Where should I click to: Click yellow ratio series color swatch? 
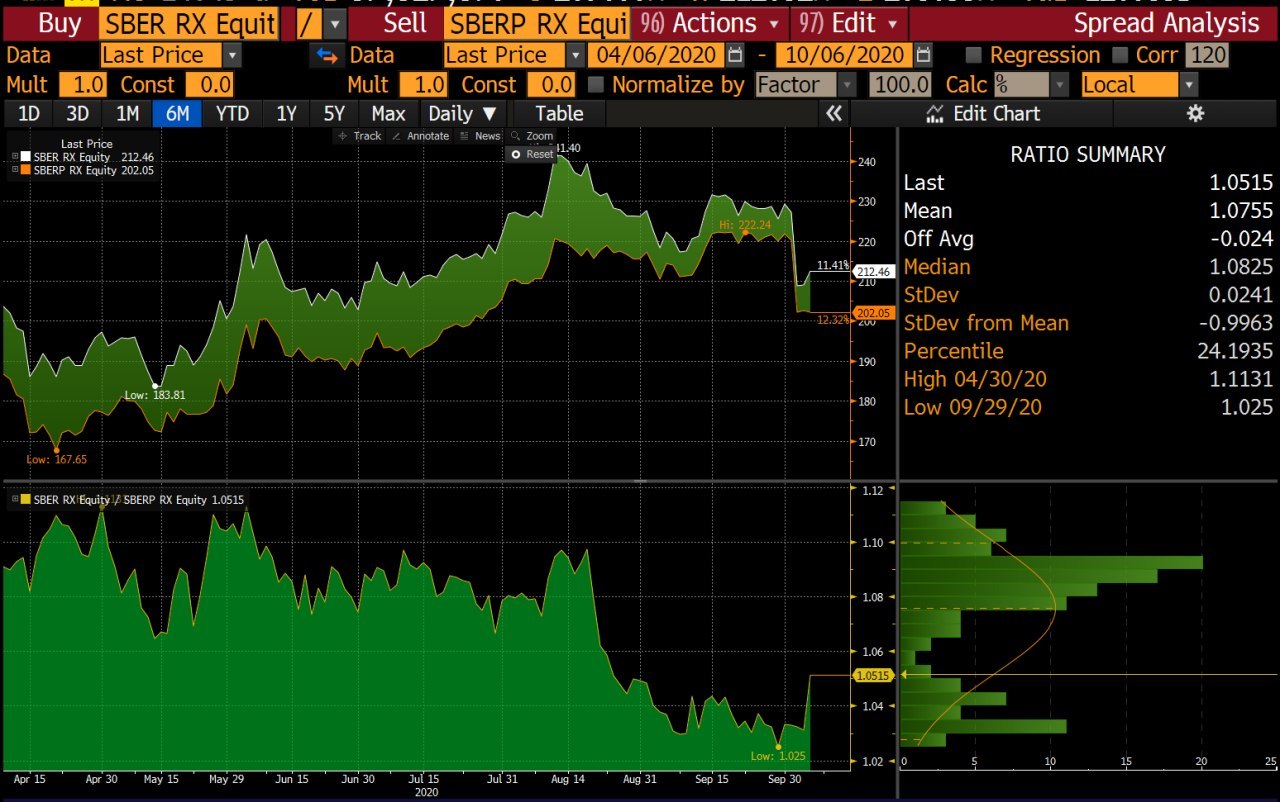(x=26, y=499)
